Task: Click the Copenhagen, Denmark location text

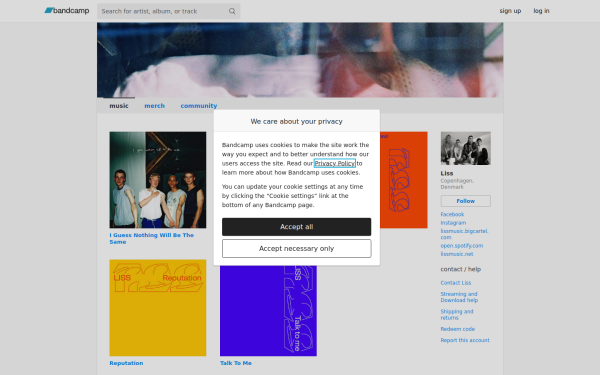Action: click(457, 184)
